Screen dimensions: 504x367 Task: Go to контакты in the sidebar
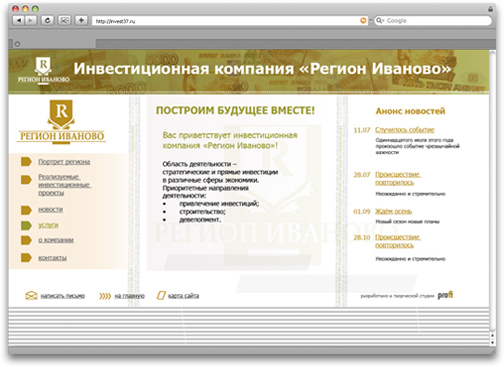(x=52, y=258)
